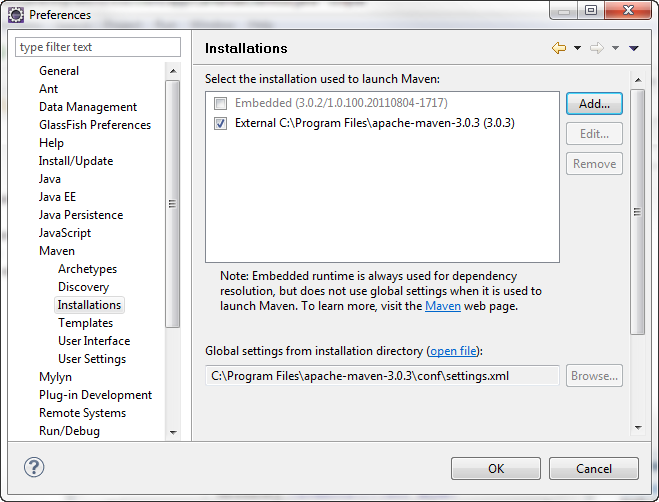
Task: Open Maven User Interface page
Action: coord(94,341)
